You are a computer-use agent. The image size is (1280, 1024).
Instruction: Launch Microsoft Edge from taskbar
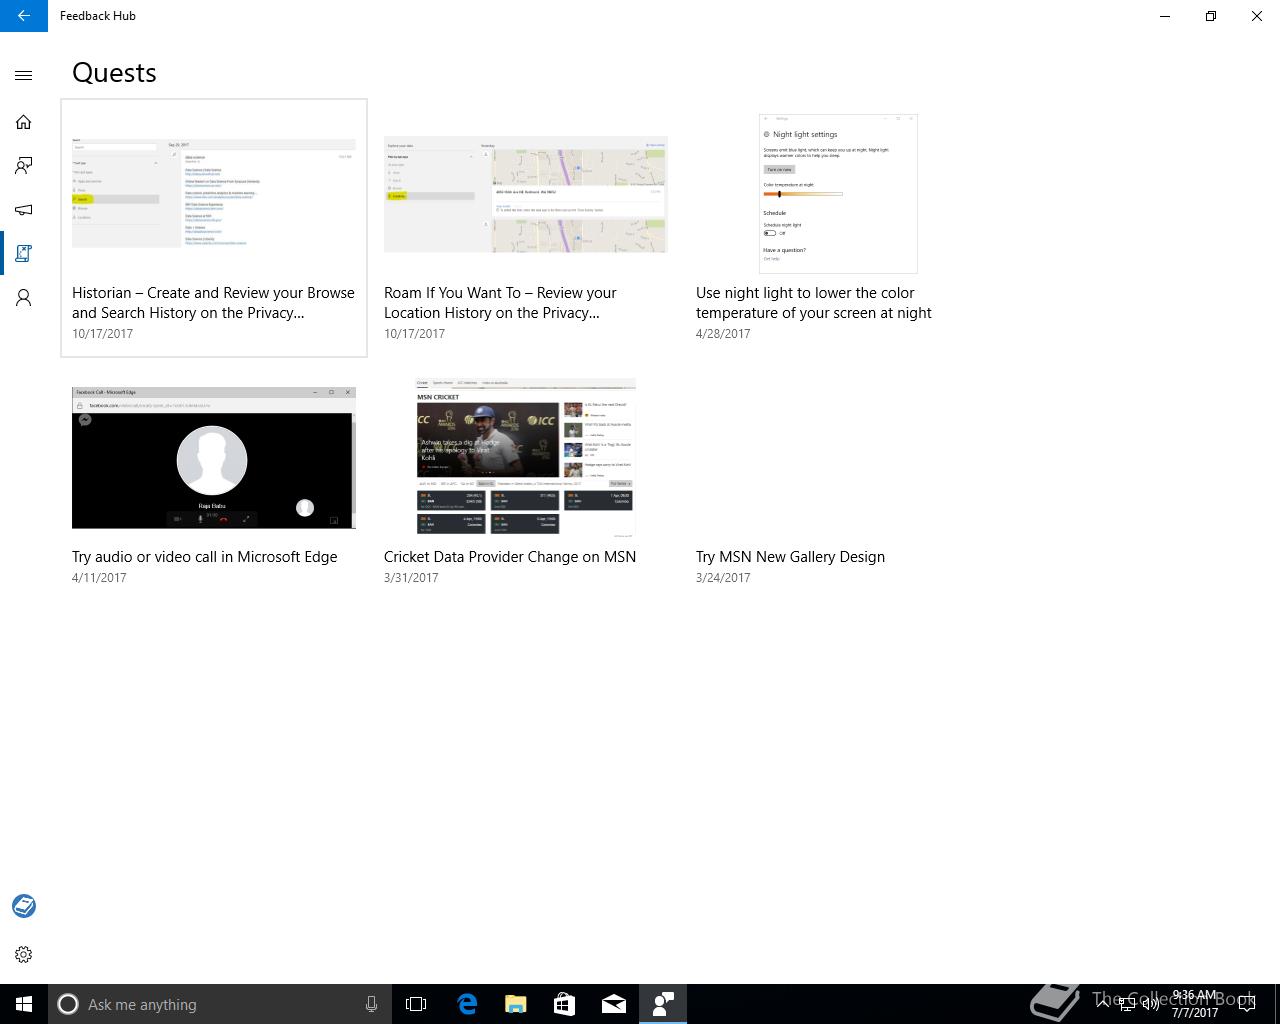click(x=467, y=1004)
